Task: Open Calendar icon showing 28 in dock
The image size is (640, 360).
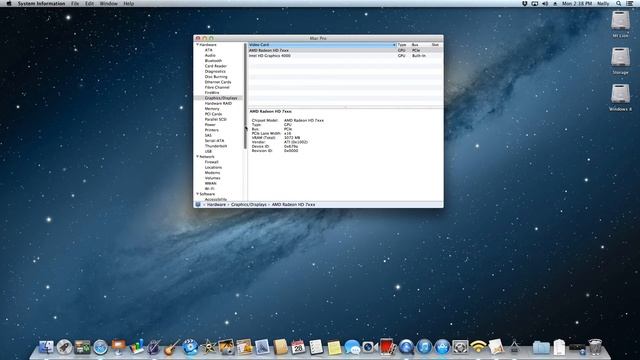Action: click(298, 347)
